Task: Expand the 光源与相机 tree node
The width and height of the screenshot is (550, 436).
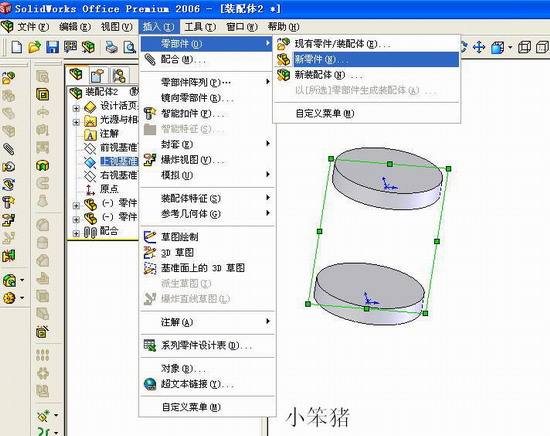Action: tap(76, 122)
